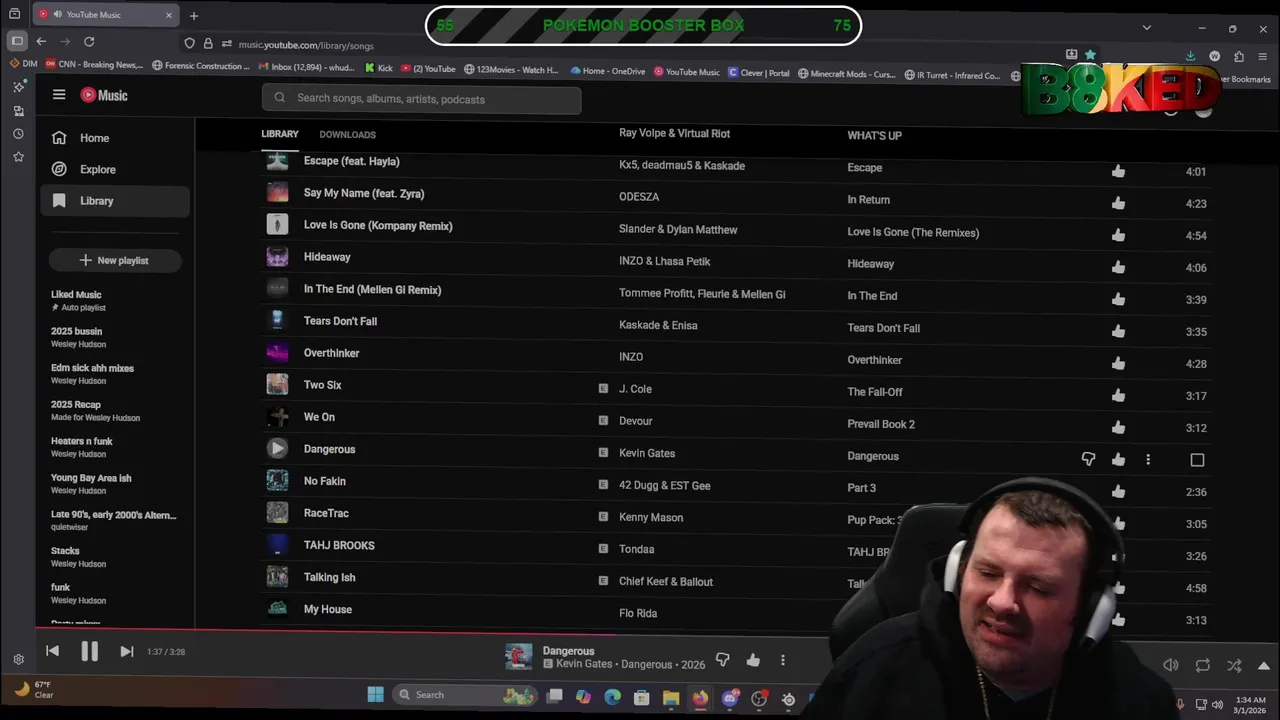Tick the checkbox on Dangerous row
This screenshot has width=1280, height=720.
tap(1197, 460)
